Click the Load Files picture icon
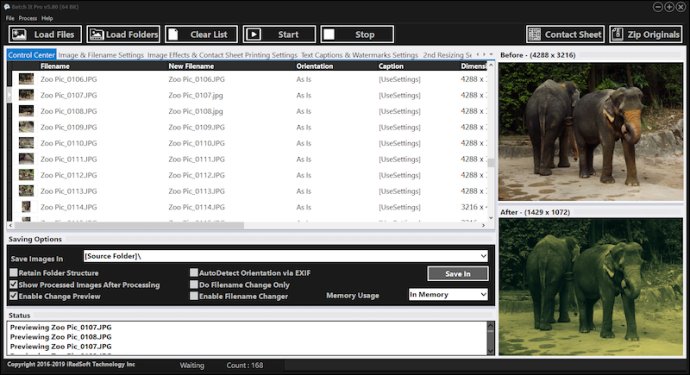The image size is (690, 375). [x=19, y=34]
